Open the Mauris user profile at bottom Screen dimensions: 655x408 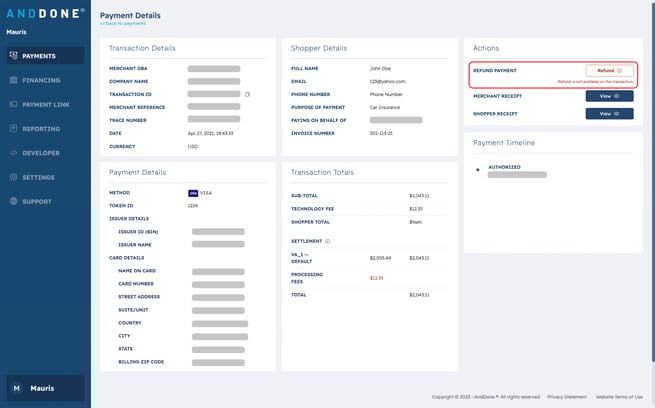point(45,388)
